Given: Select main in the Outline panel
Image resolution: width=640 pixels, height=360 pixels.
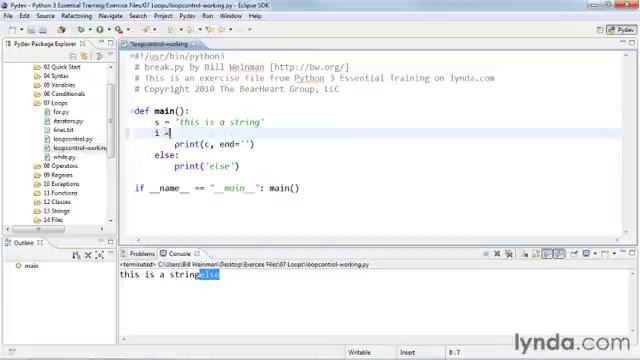Looking at the screenshot, I should 31,266.
